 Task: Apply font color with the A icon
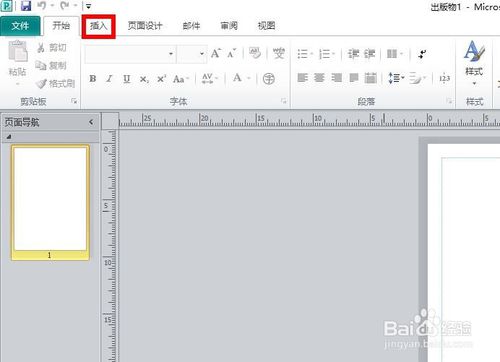tap(237, 78)
